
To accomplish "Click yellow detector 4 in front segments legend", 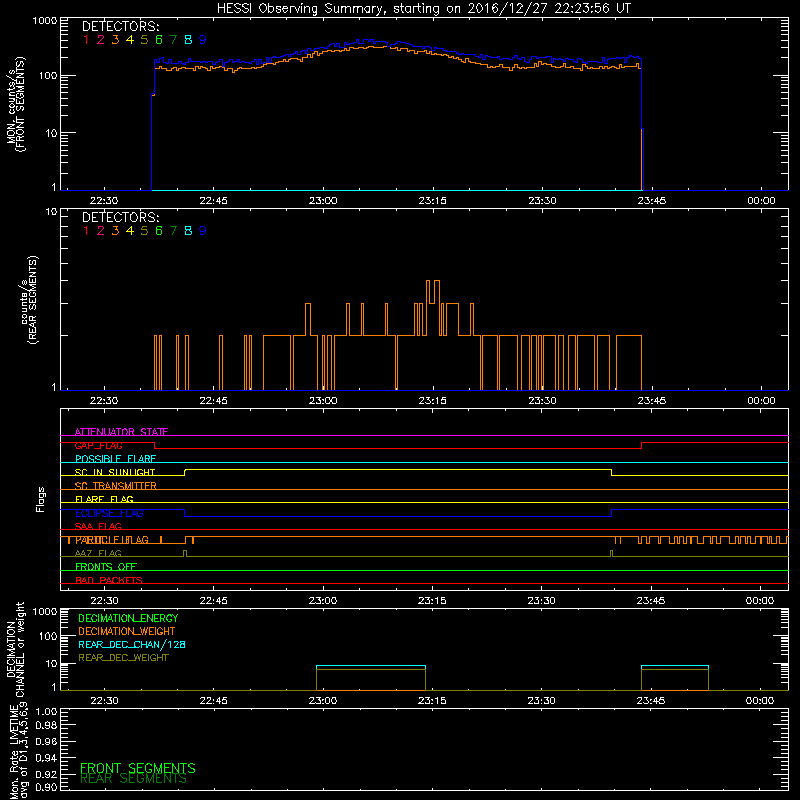I will tap(130, 40).
